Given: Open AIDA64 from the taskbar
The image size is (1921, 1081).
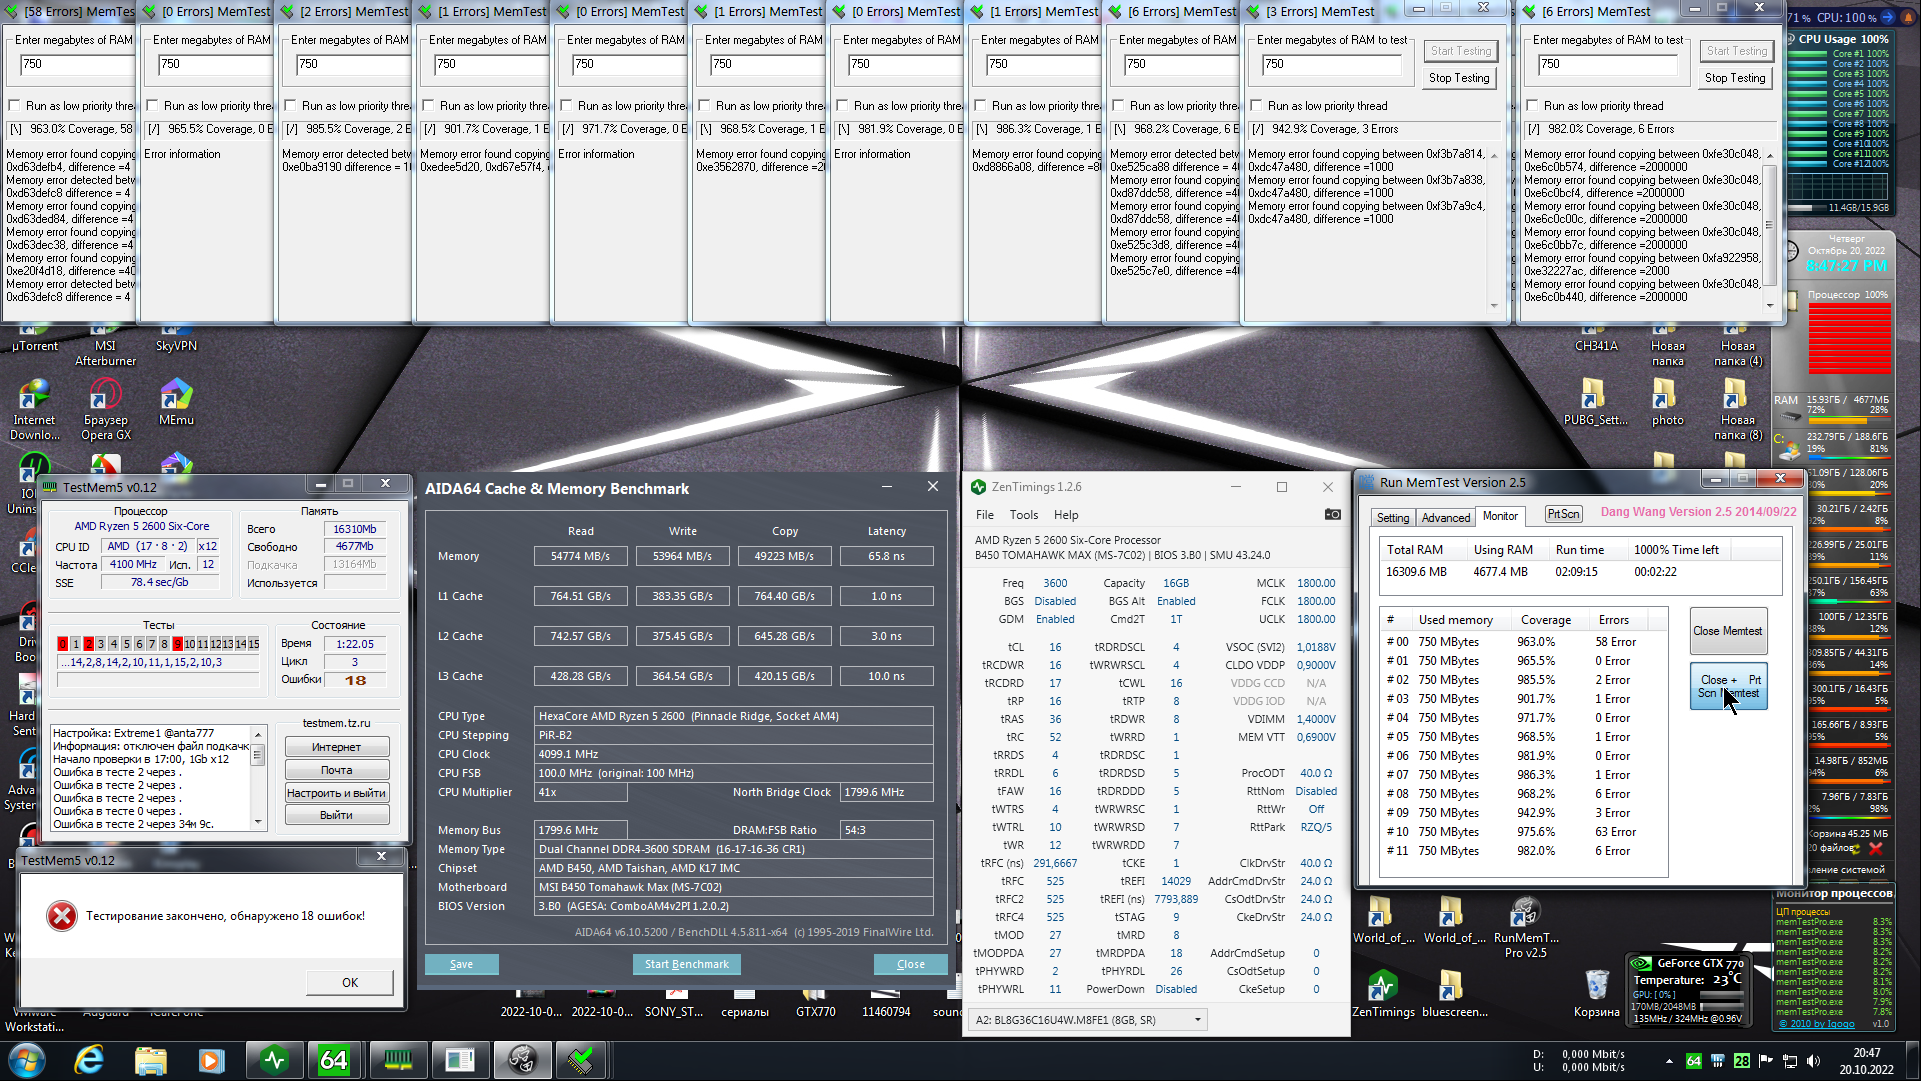Looking at the screenshot, I should [333, 1060].
